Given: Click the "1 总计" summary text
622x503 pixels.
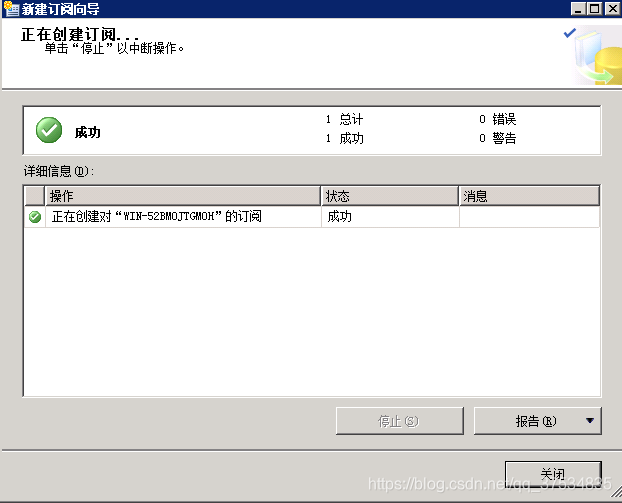Looking at the screenshot, I should pyautogui.click(x=344, y=119).
